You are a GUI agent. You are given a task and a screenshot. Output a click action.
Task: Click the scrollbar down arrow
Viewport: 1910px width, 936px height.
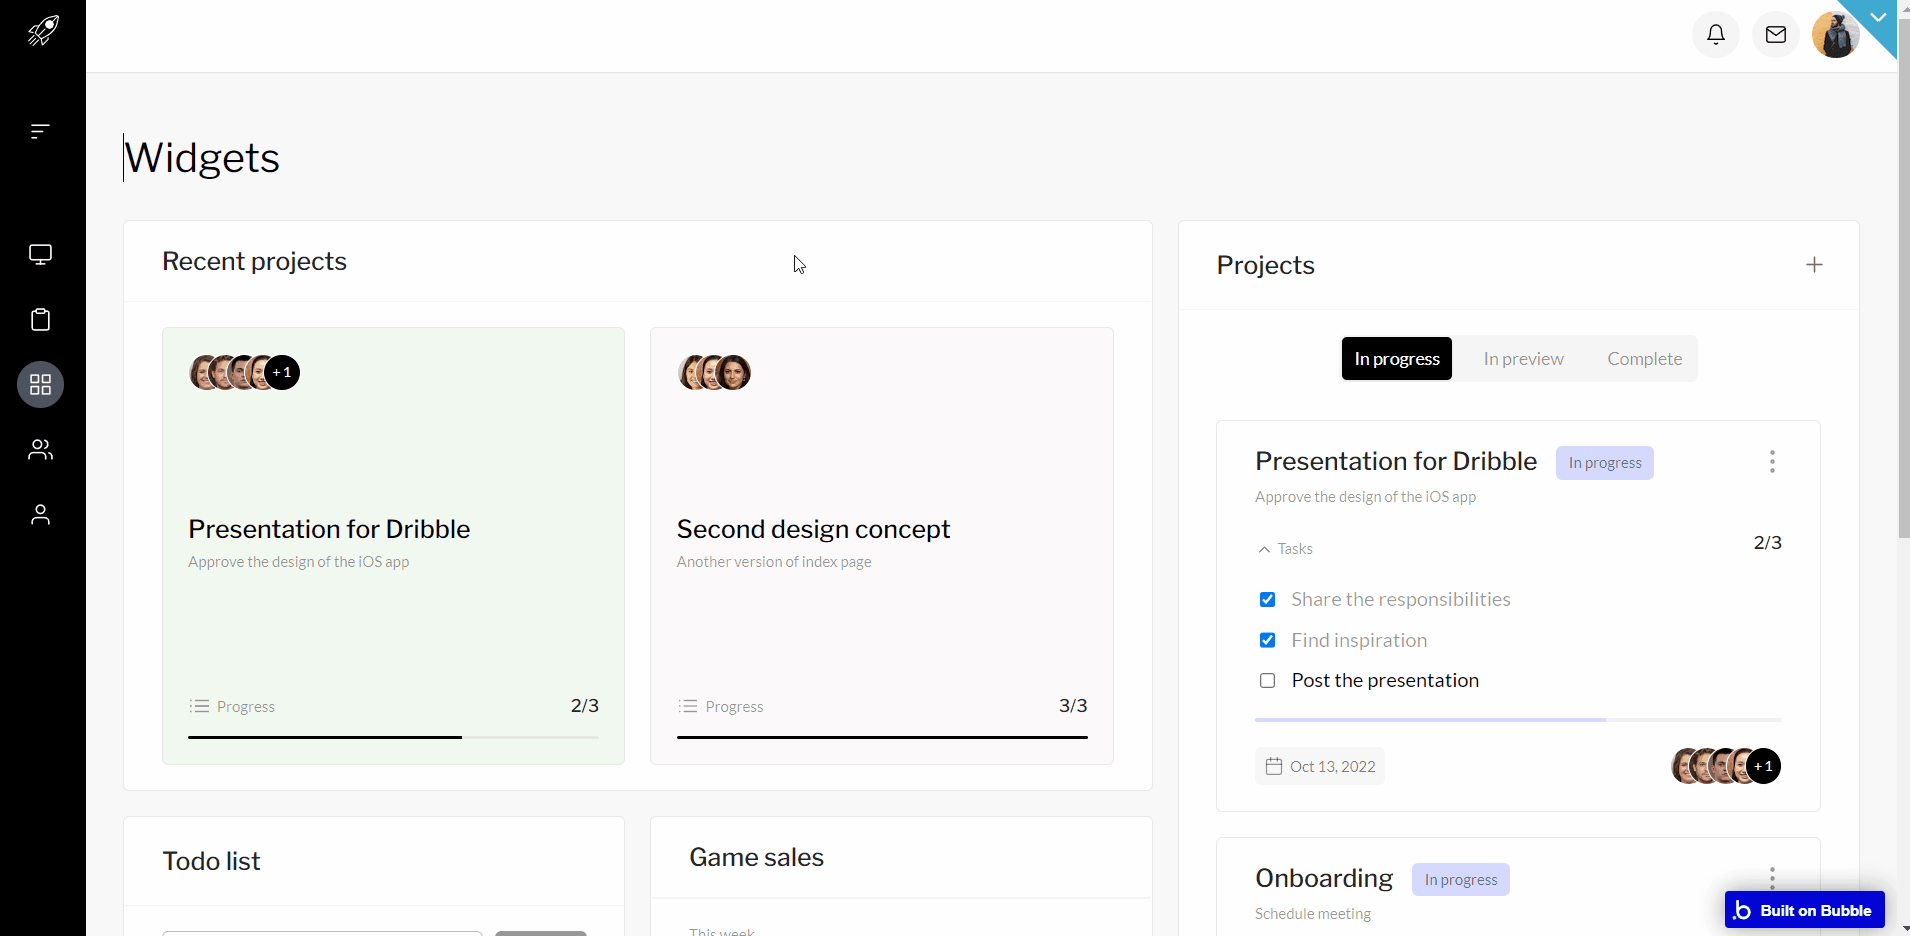click(1904, 929)
